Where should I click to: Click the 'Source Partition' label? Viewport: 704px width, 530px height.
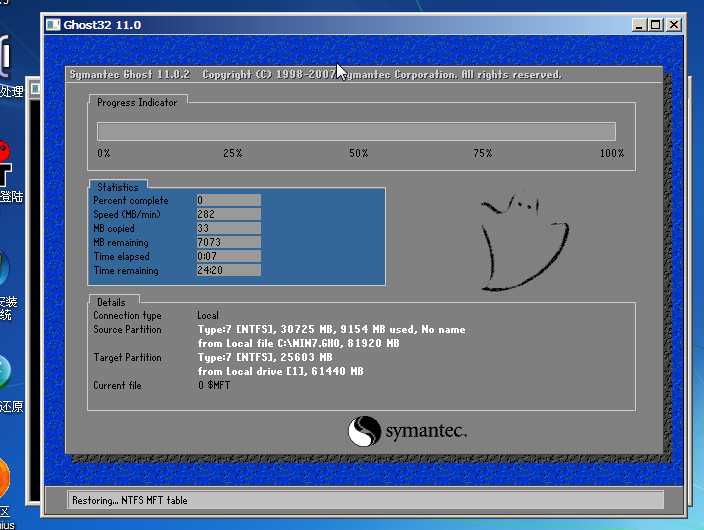click(x=127, y=329)
